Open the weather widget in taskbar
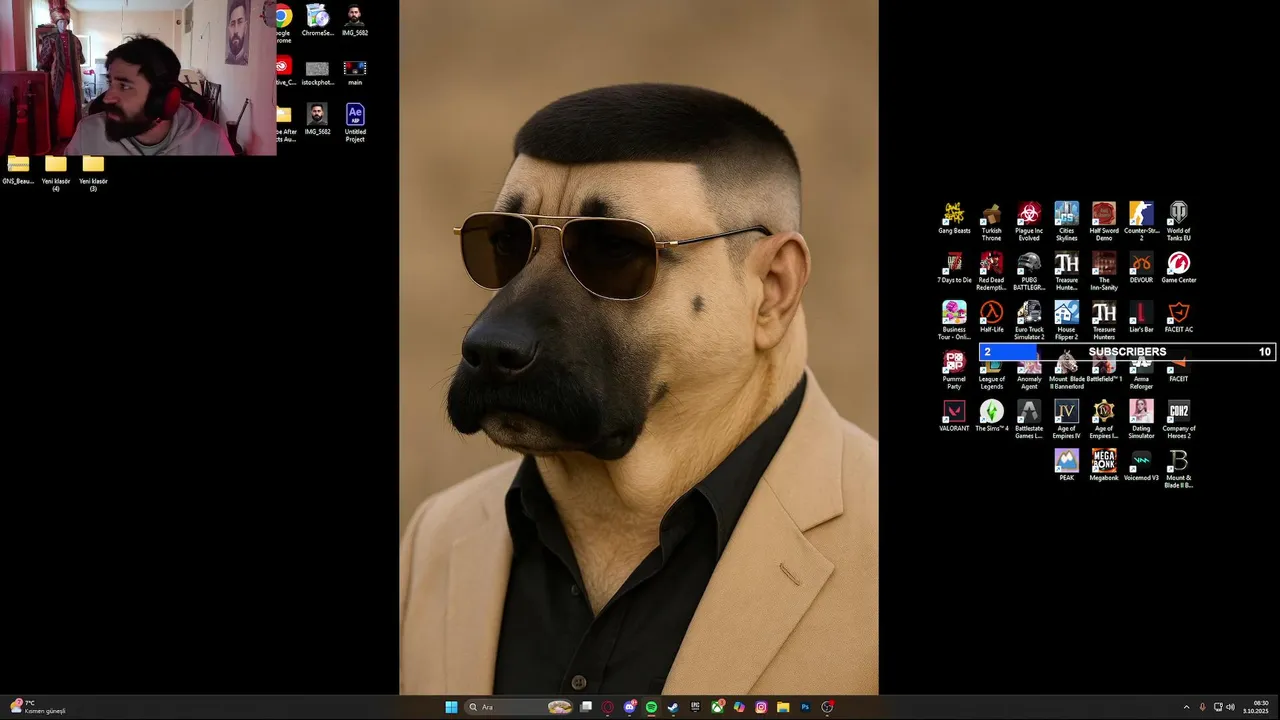 click(37, 707)
